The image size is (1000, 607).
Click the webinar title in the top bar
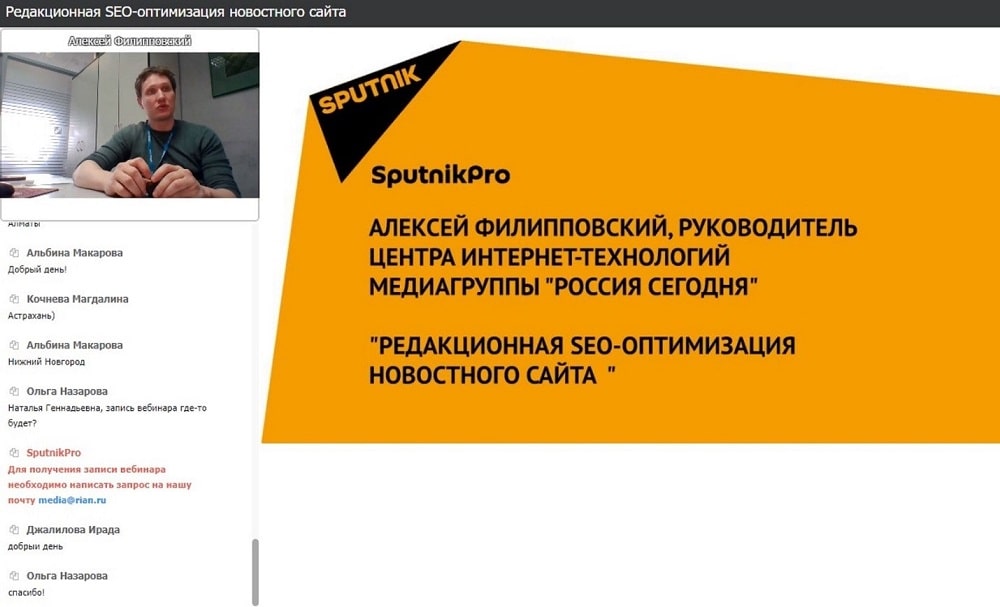175,12
